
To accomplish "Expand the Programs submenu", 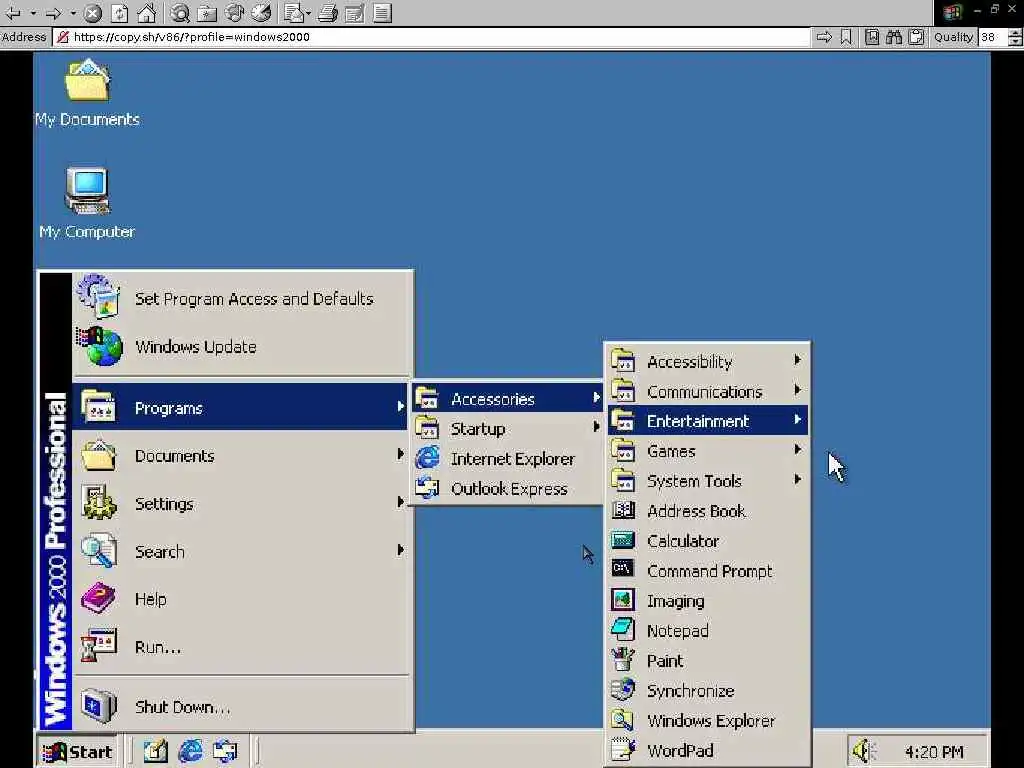I will (240, 408).
